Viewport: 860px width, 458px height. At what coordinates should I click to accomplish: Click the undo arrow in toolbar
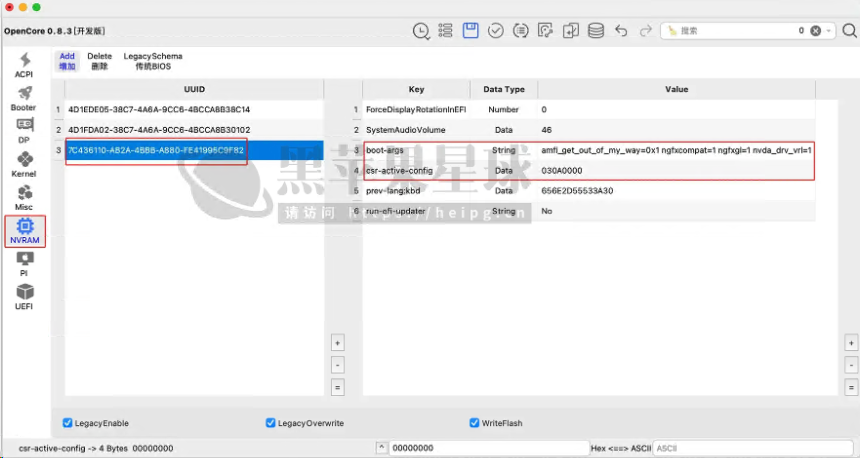(x=621, y=31)
